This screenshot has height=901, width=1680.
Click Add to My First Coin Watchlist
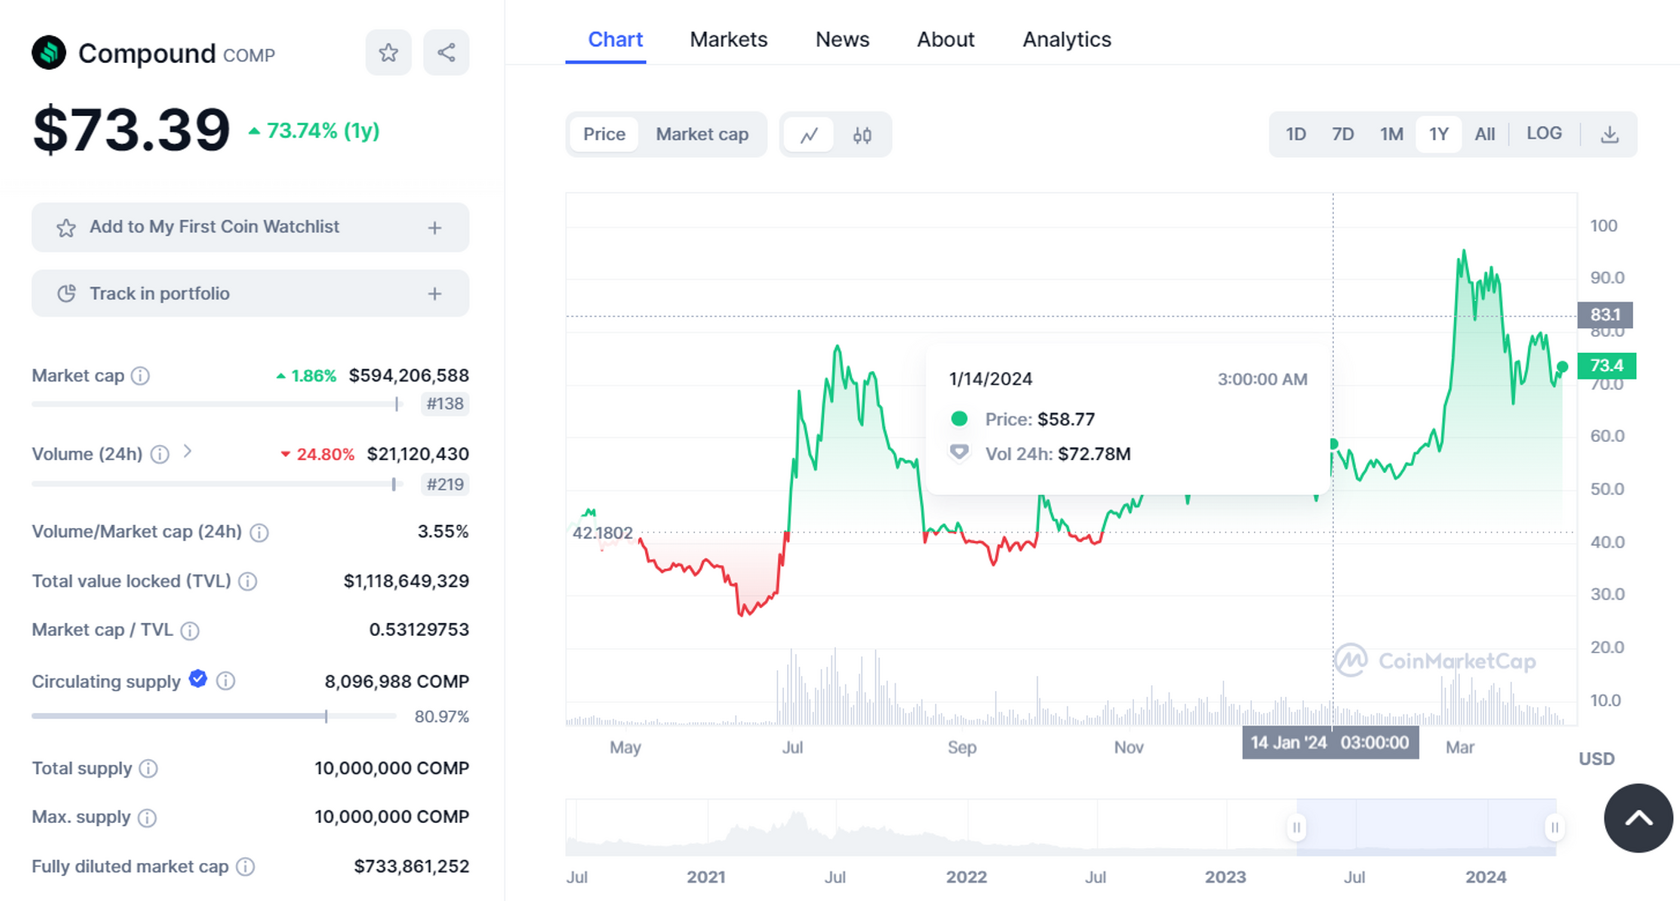pos(250,227)
